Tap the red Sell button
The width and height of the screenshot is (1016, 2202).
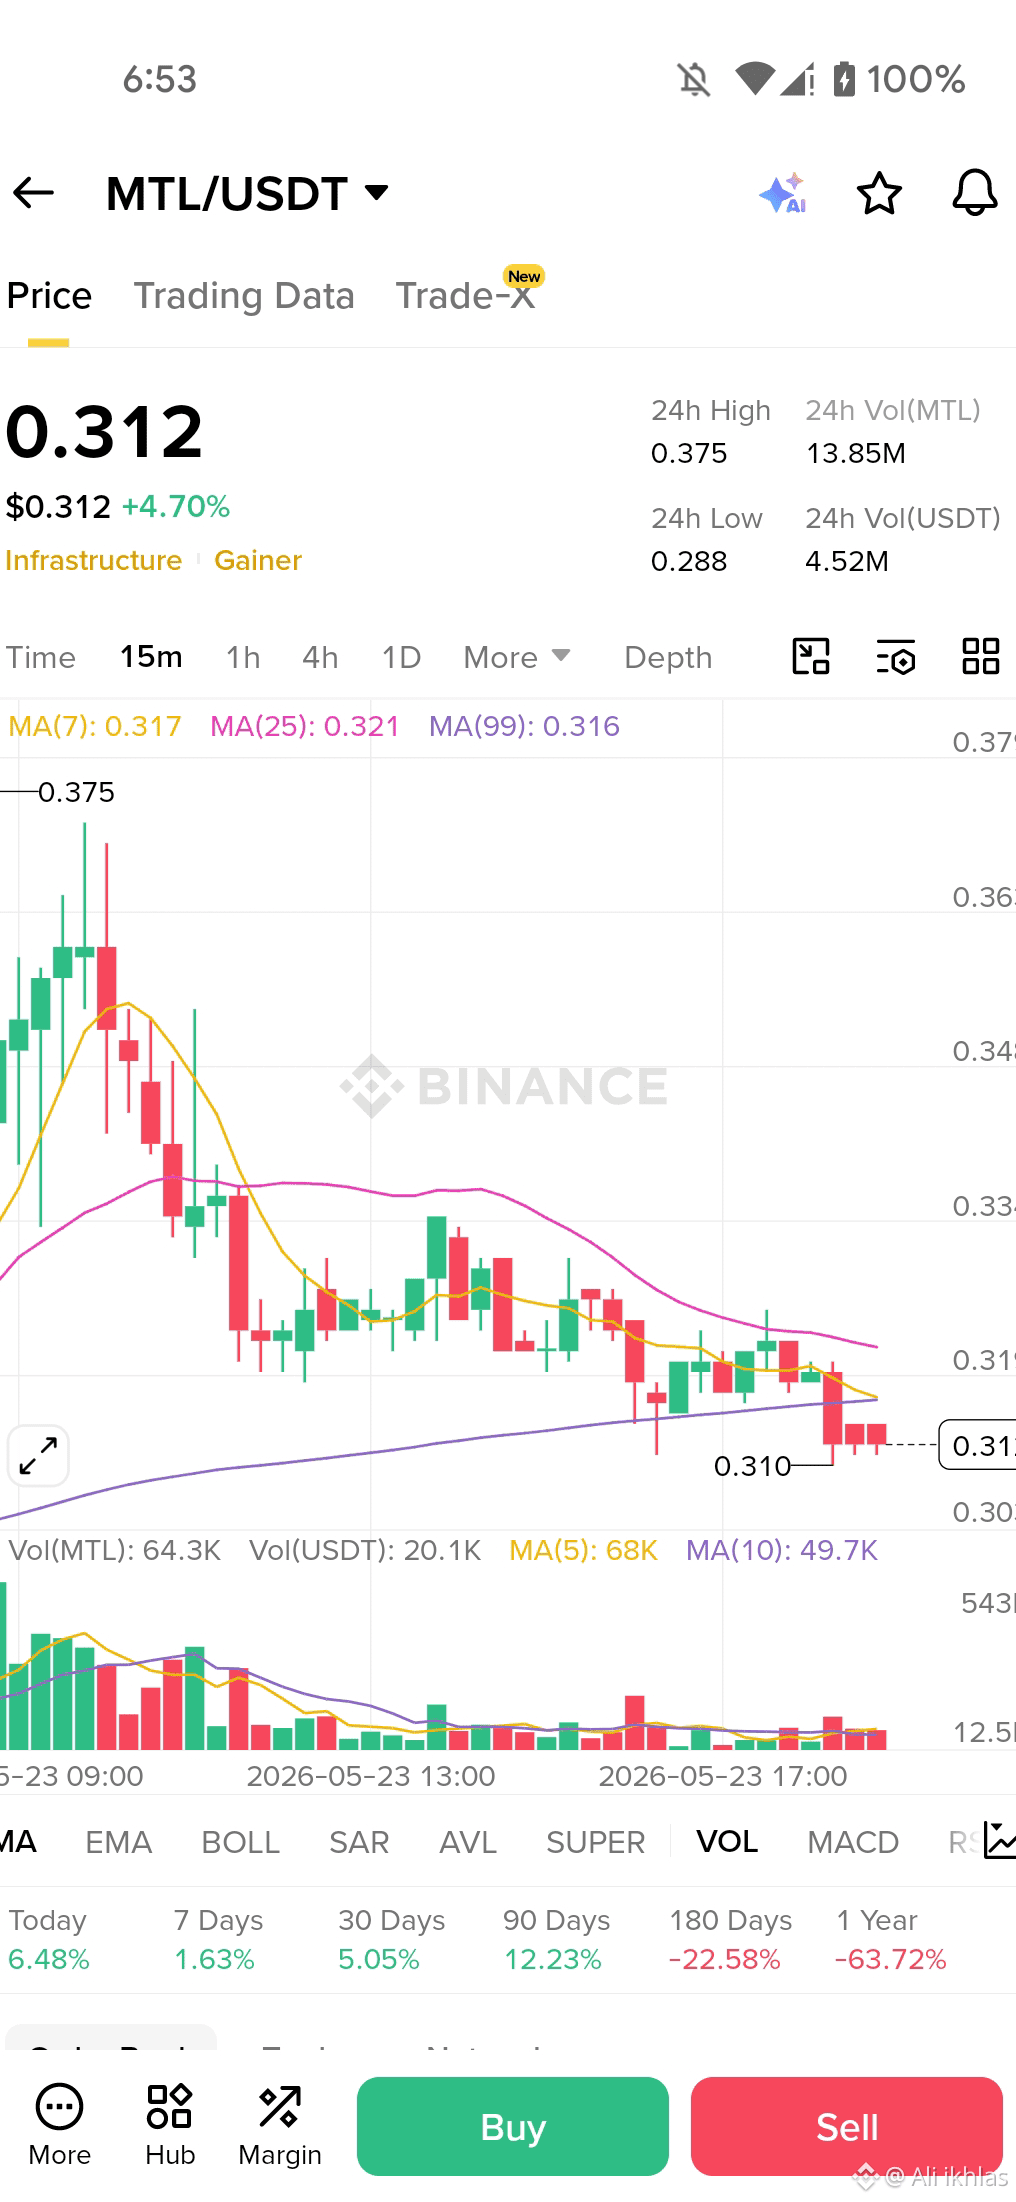pos(847,2126)
